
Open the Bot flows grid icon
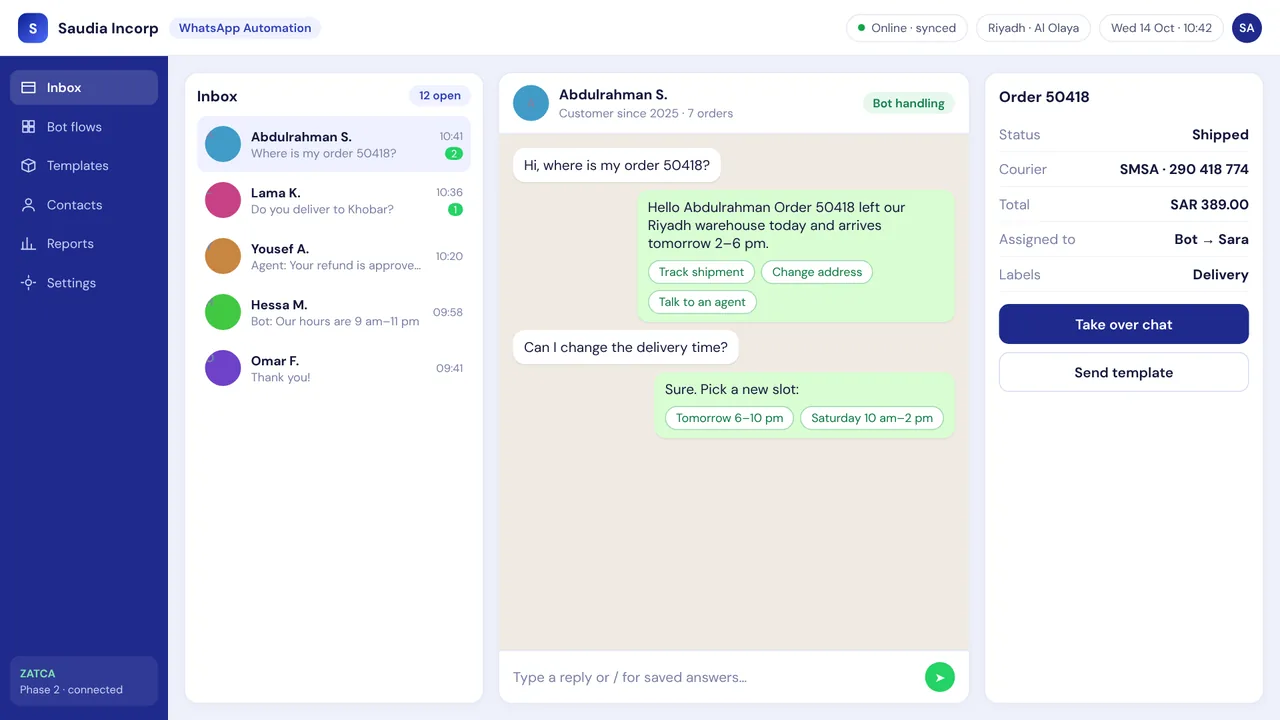coord(28,127)
